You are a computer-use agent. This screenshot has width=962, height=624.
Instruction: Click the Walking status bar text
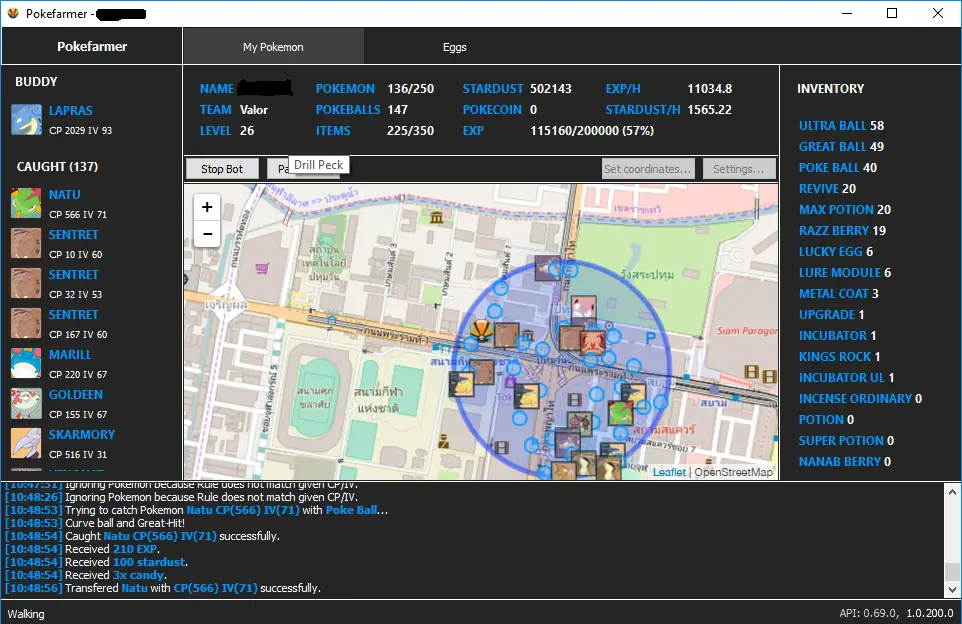point(26,614)
